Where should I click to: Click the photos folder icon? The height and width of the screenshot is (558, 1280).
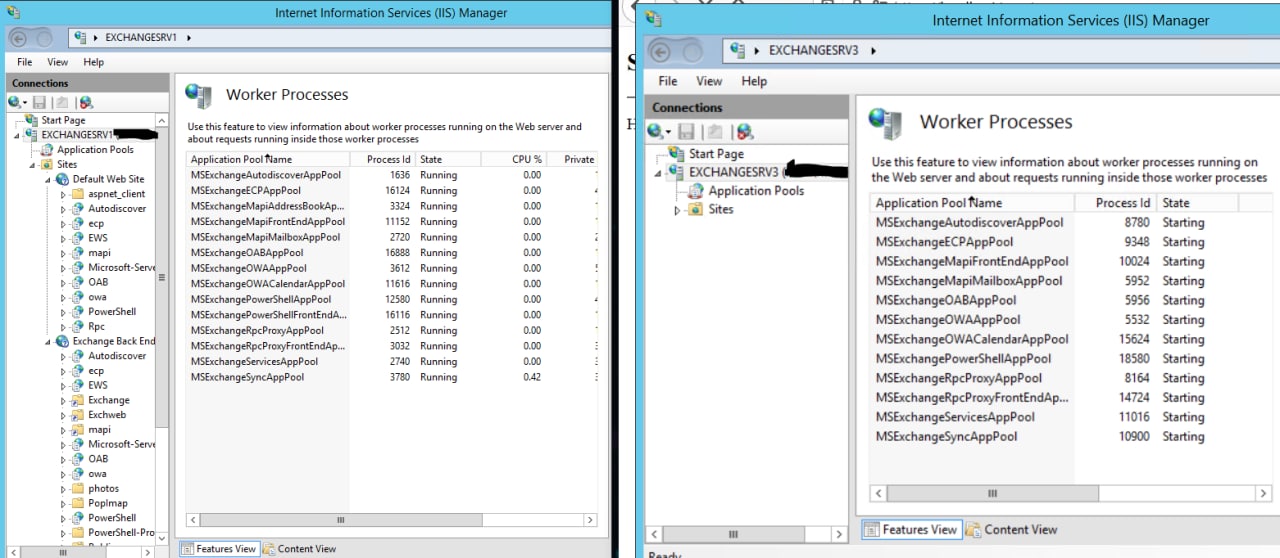coord(77,488)
